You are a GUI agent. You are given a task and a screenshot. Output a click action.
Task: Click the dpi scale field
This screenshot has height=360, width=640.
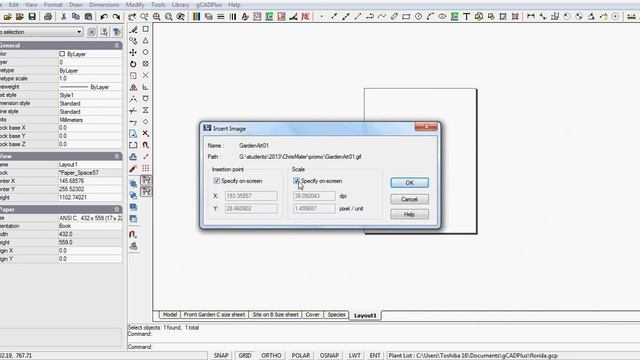tap(314, 196)
